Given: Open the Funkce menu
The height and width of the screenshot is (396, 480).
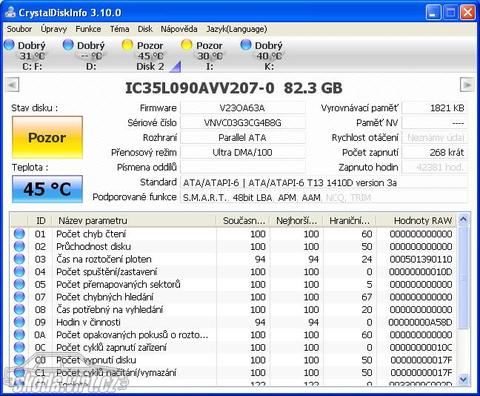Looking at the screenshot, I should point(88,29).
